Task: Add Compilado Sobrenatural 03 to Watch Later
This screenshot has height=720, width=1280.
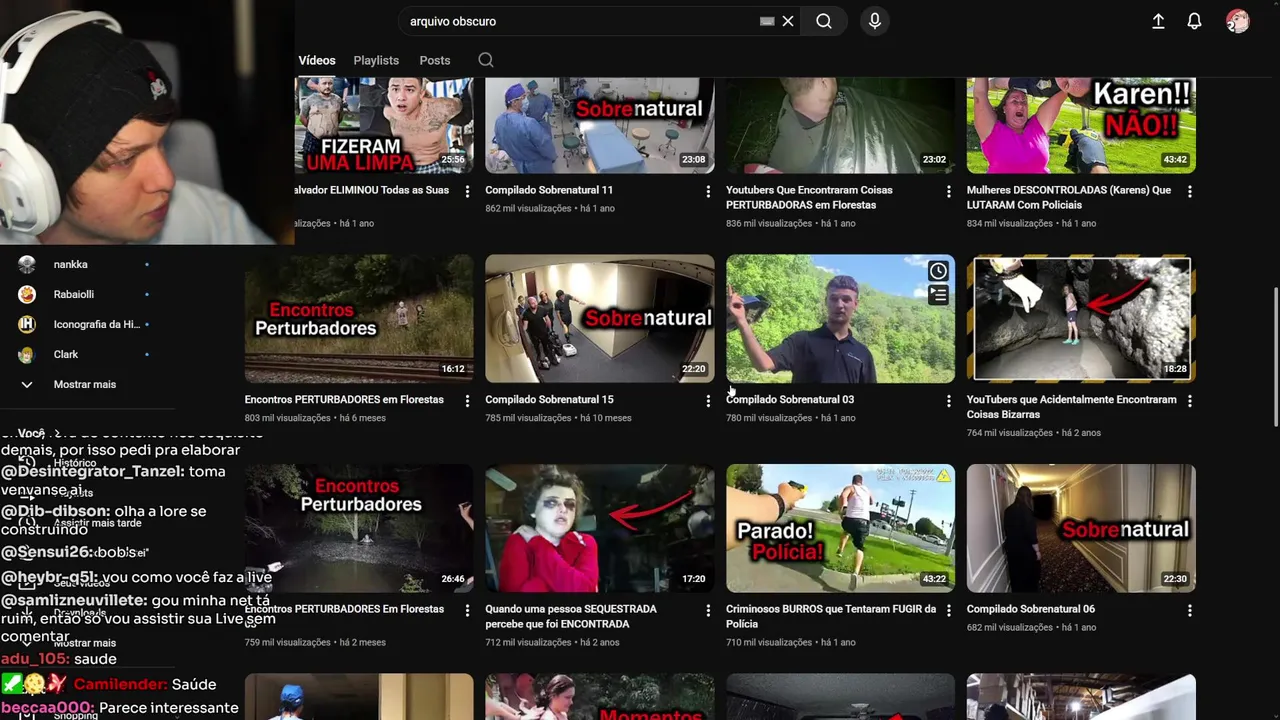Action: 938,271
